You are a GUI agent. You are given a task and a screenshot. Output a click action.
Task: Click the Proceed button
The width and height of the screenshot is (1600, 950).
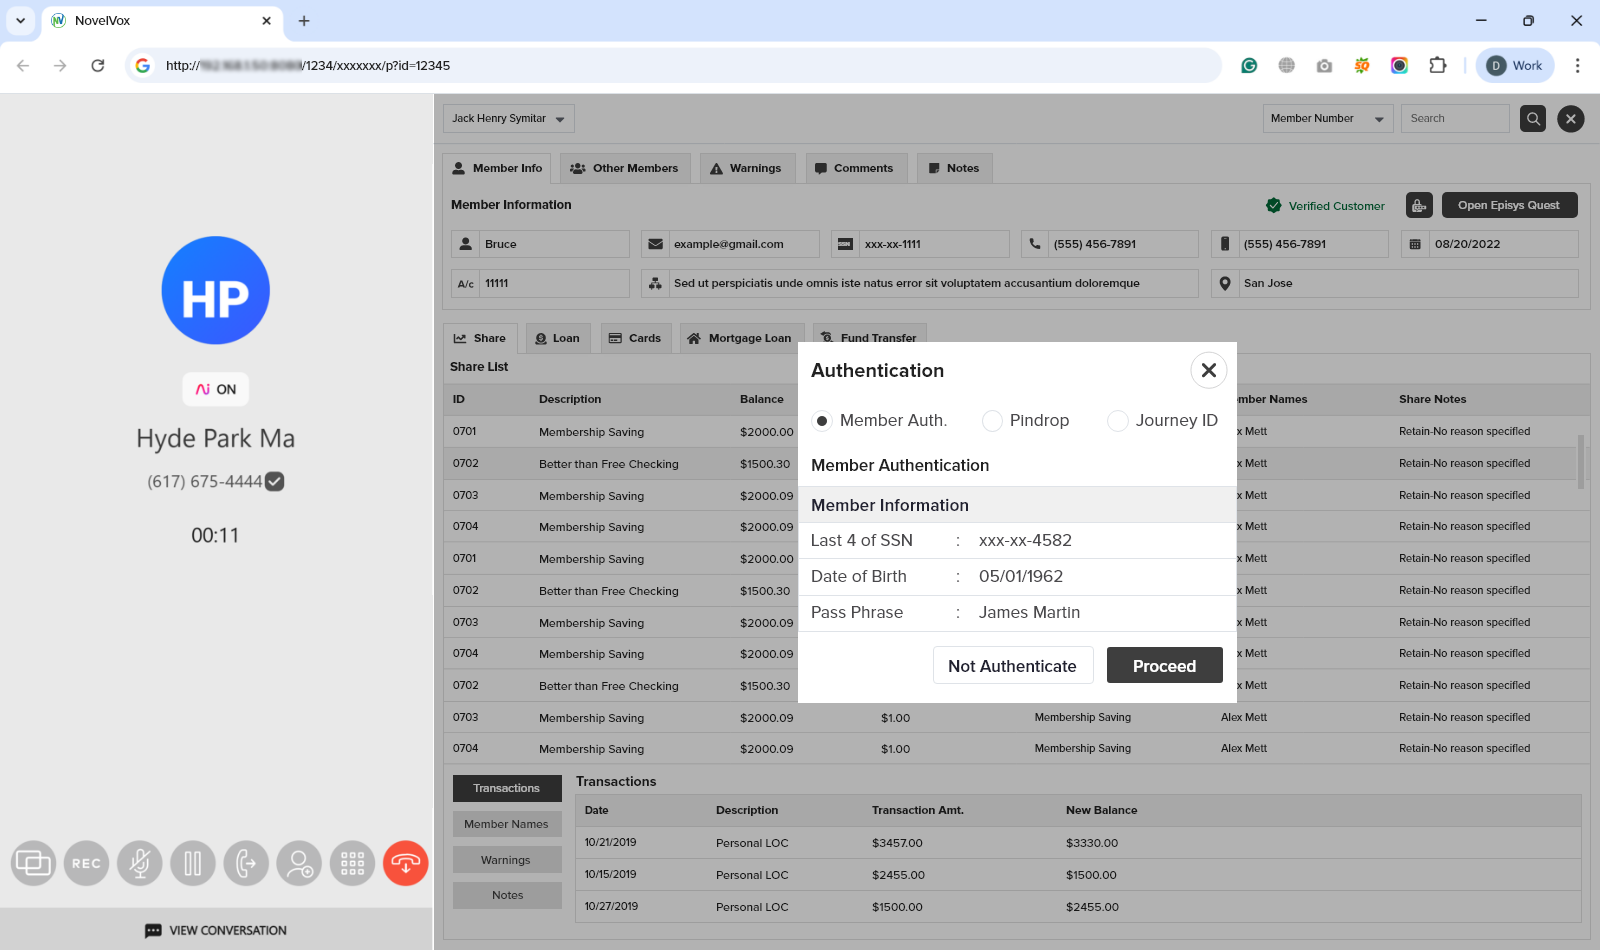pyautogui.click(x=1164, y=665)
